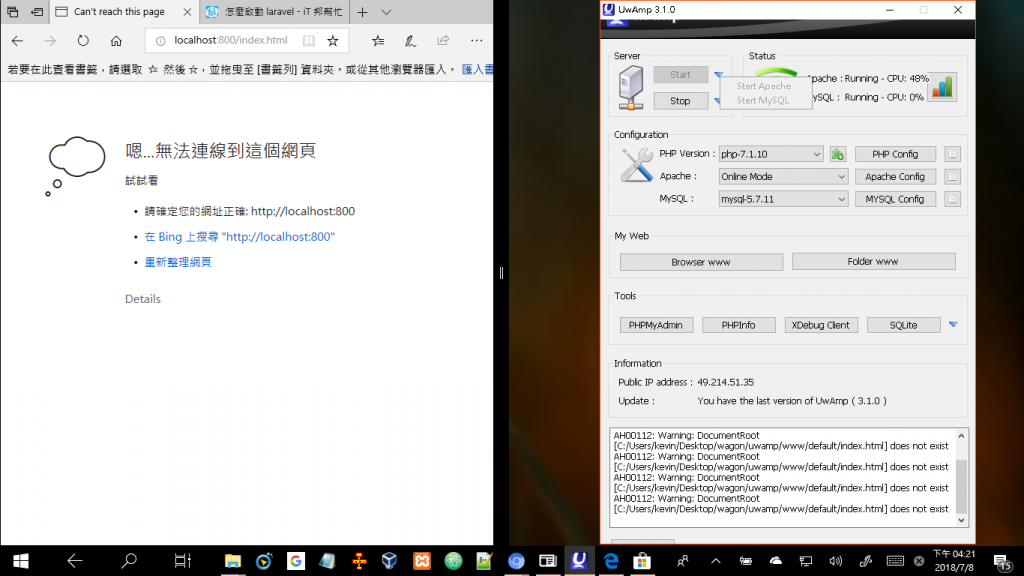Show hidden system tray icons

pyautogui.click(x=716, y=561)
